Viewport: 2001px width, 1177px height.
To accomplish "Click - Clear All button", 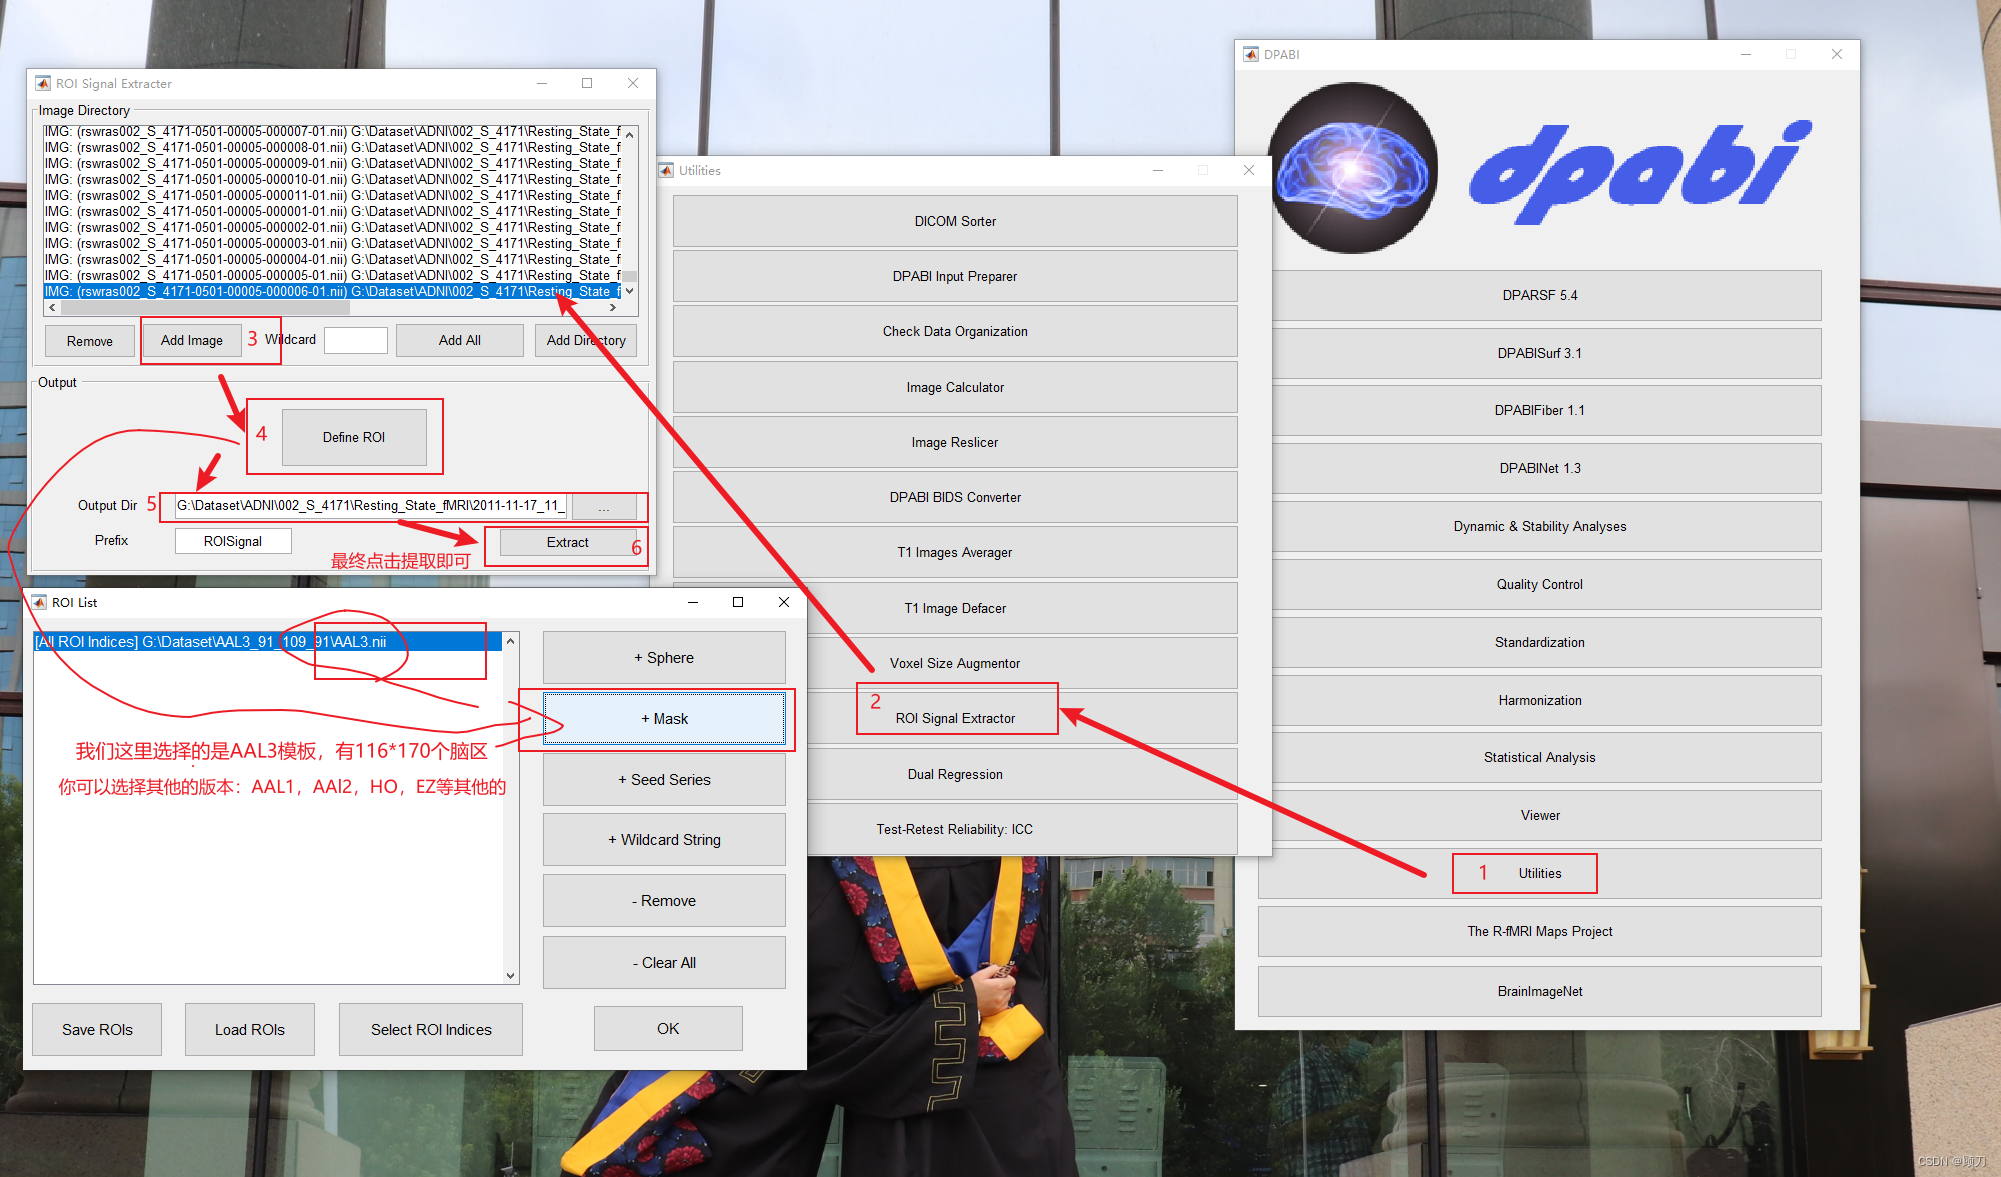I will tap(664, 963).
